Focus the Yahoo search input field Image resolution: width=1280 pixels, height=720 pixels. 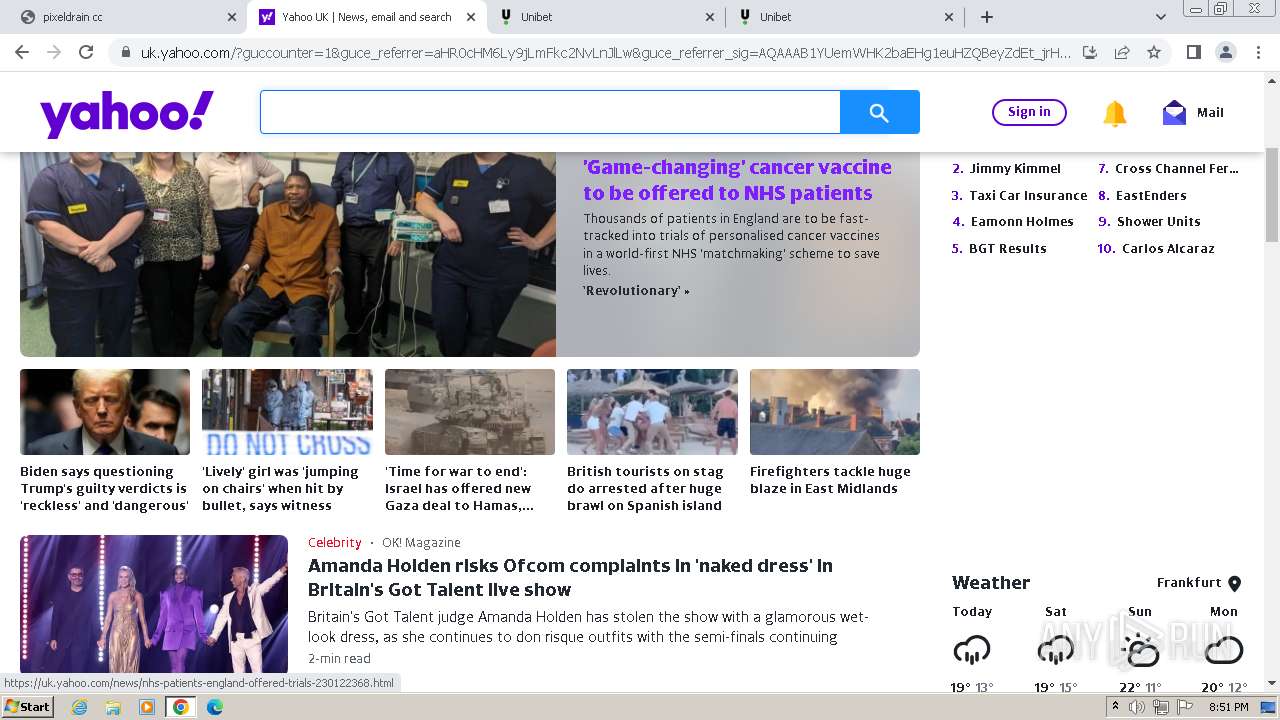550,112
